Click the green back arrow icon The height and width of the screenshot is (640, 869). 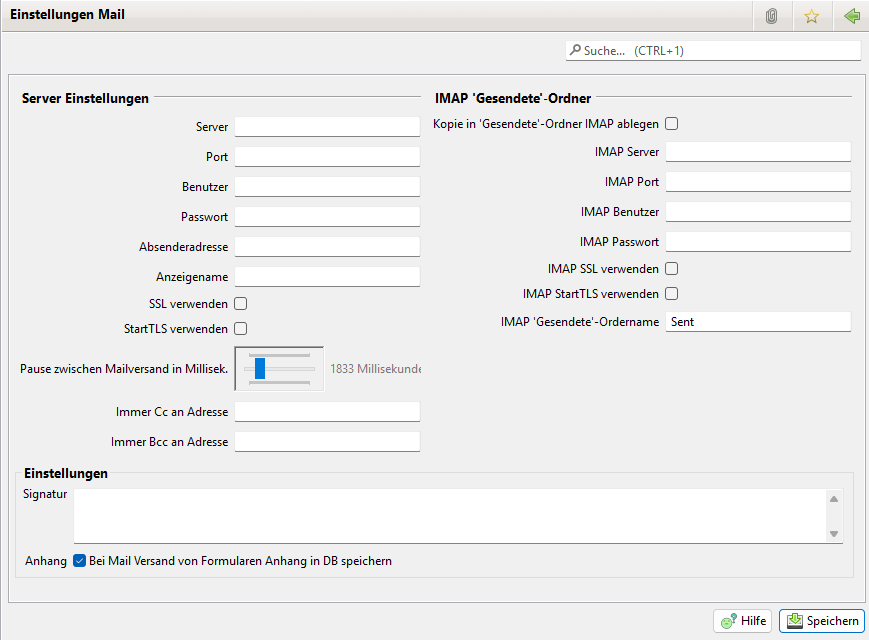(x=851, y=16)
